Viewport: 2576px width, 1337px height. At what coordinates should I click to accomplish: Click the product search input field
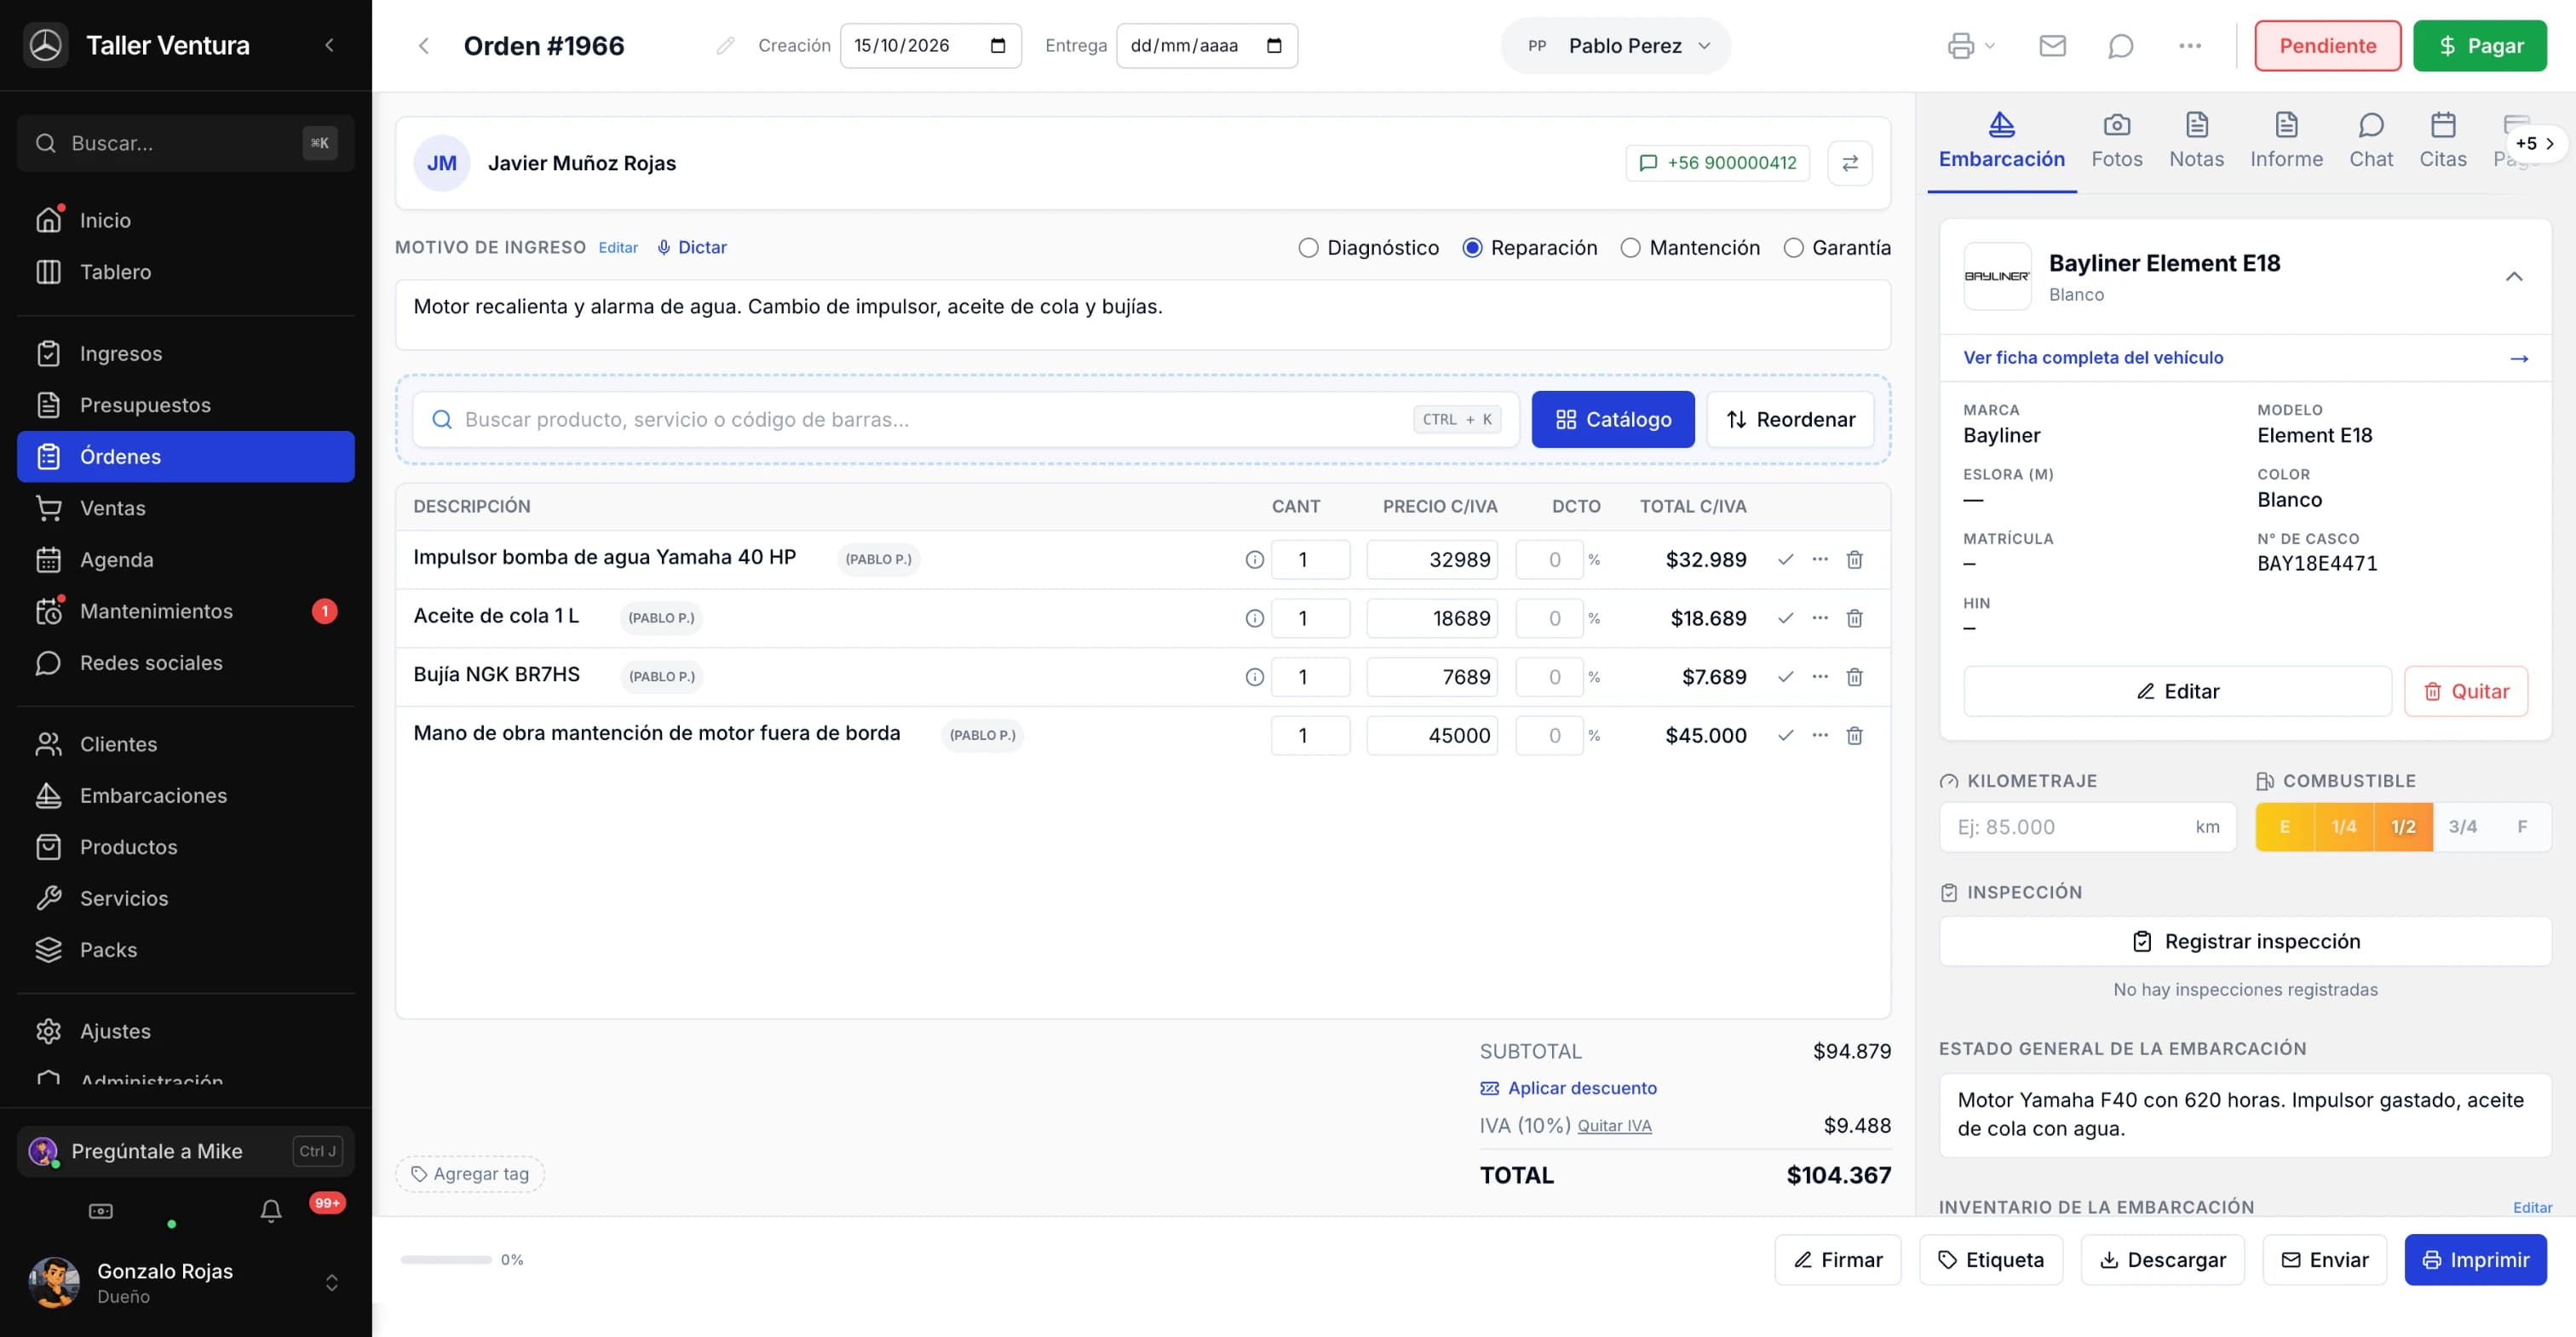(965, 420)
